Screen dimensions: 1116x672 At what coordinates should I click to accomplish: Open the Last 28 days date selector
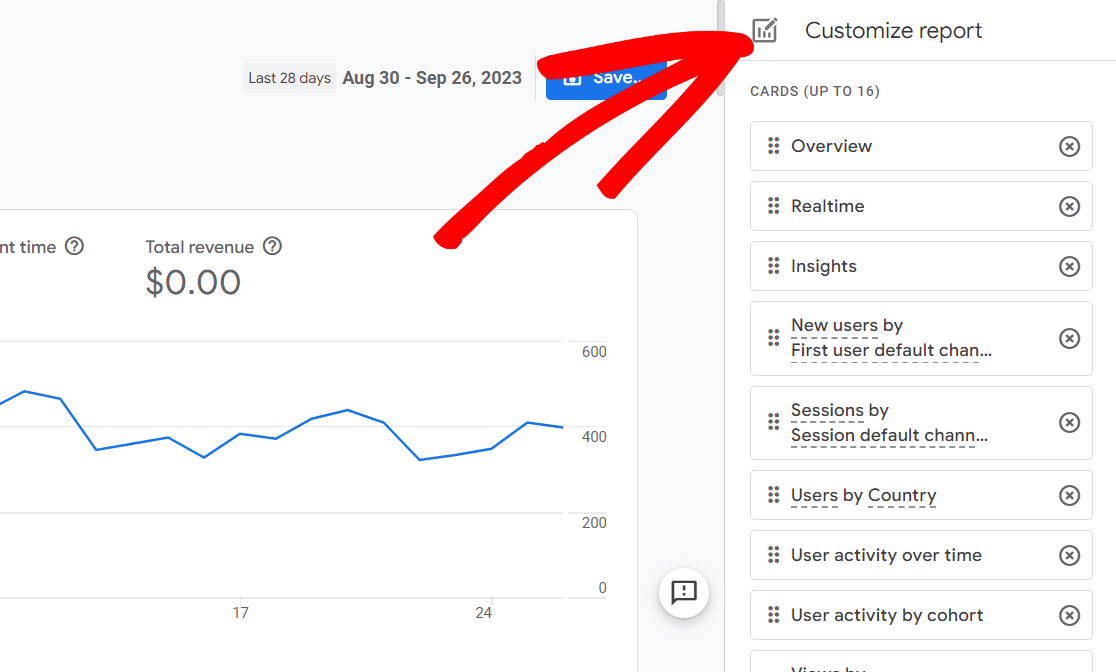289,77
